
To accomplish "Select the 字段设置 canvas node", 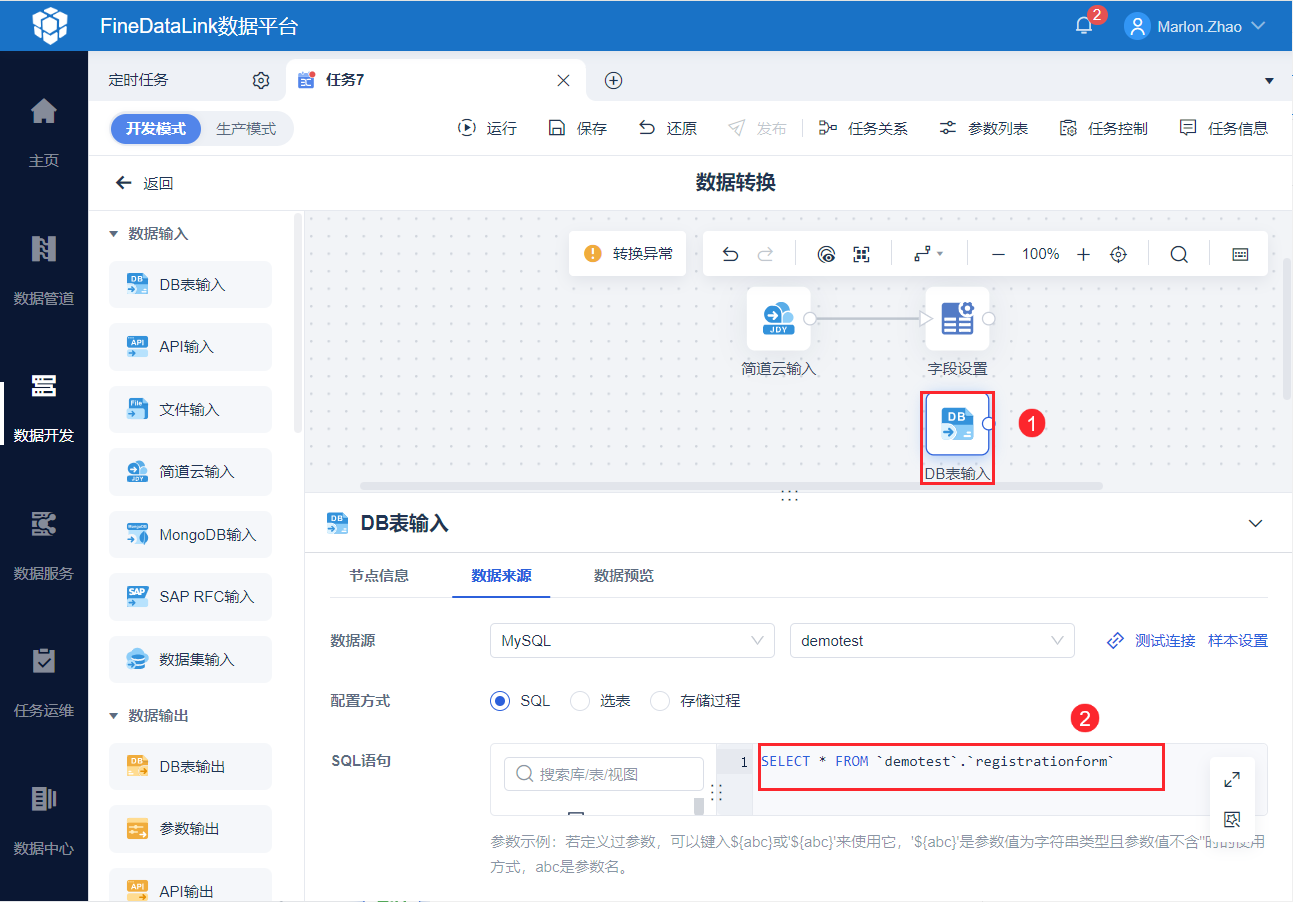I will pos(957,319).
